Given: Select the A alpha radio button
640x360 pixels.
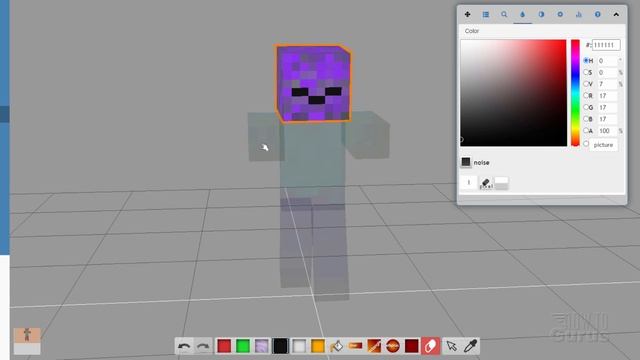Looking at the screenshot, I should coord(586,131).
